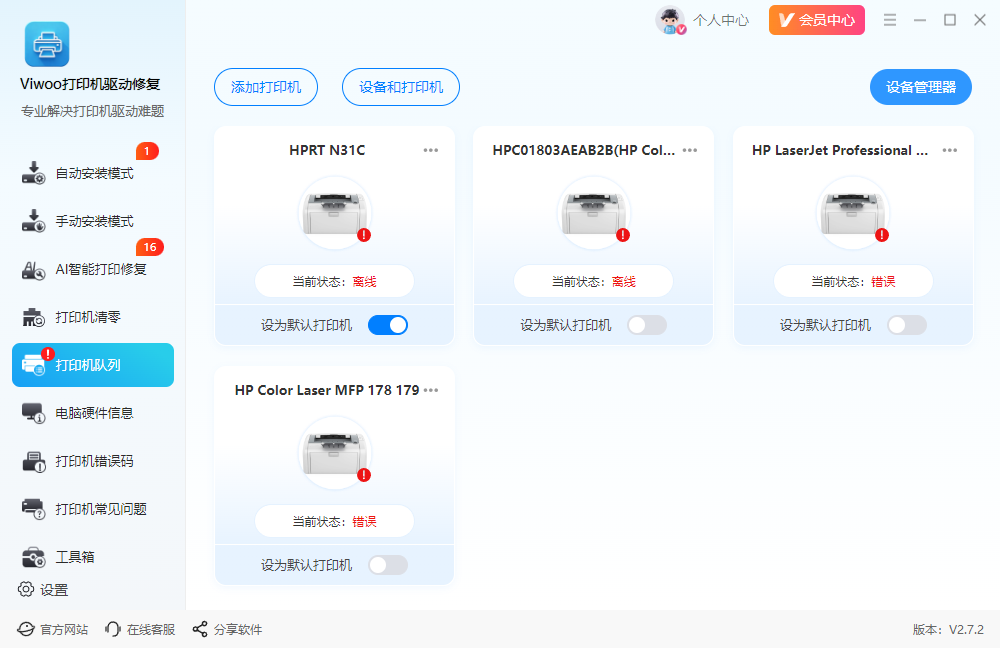Select the 打印机队列 sidebar tab
The image size is (1000, 650).
[92, 365]
